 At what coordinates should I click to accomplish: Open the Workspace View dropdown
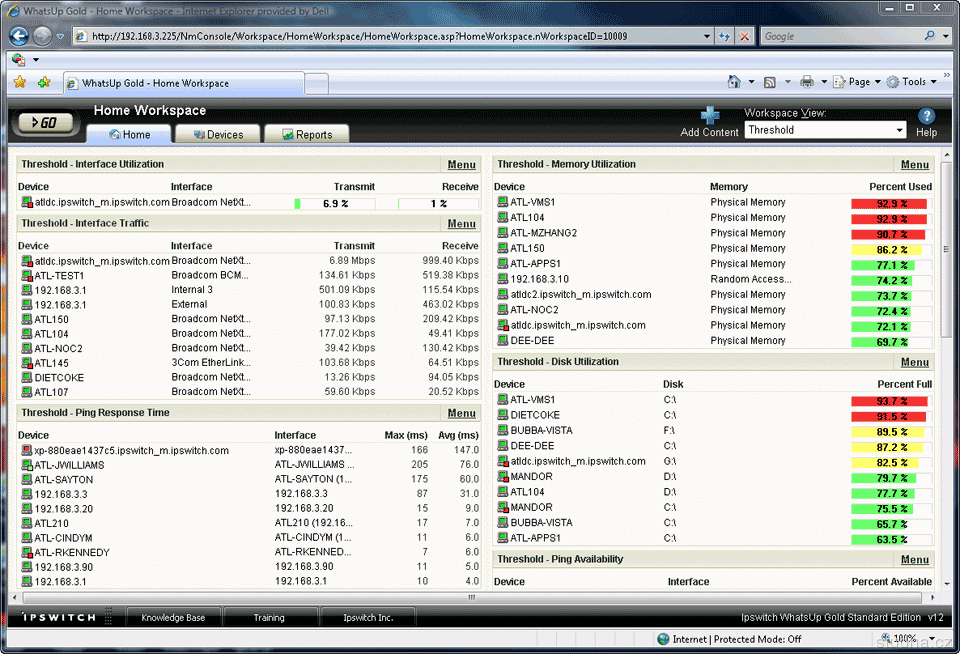click(x=825, y=130)
